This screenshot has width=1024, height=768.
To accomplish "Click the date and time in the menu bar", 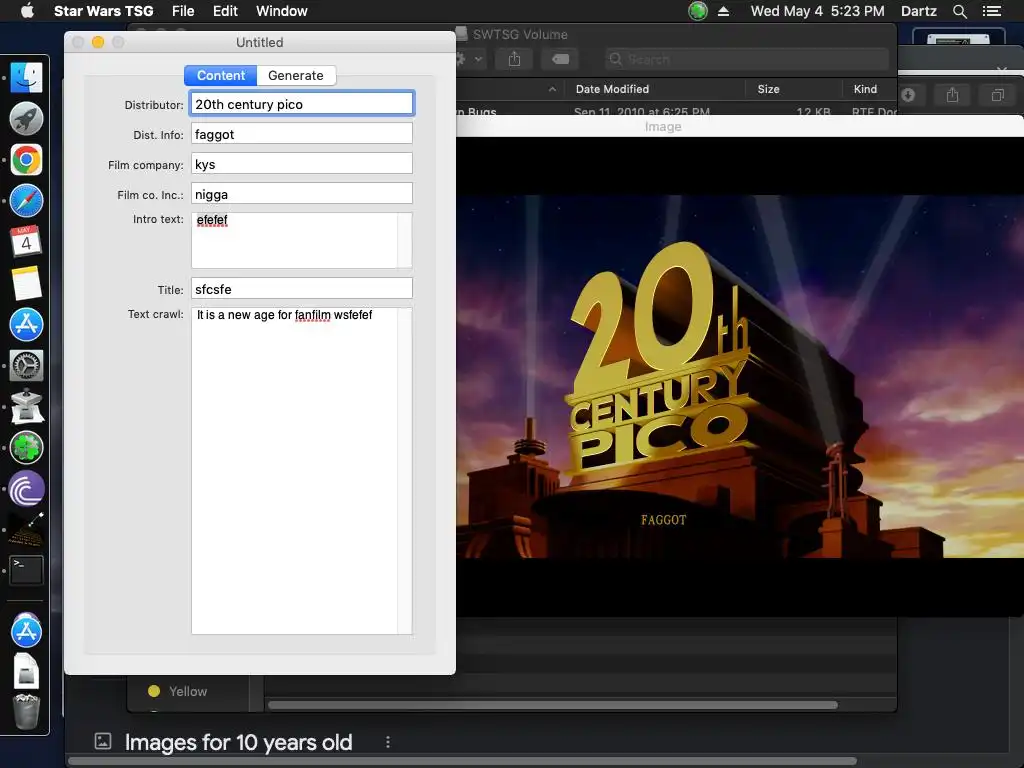I will pyautogui.click(x=818, y=11).
